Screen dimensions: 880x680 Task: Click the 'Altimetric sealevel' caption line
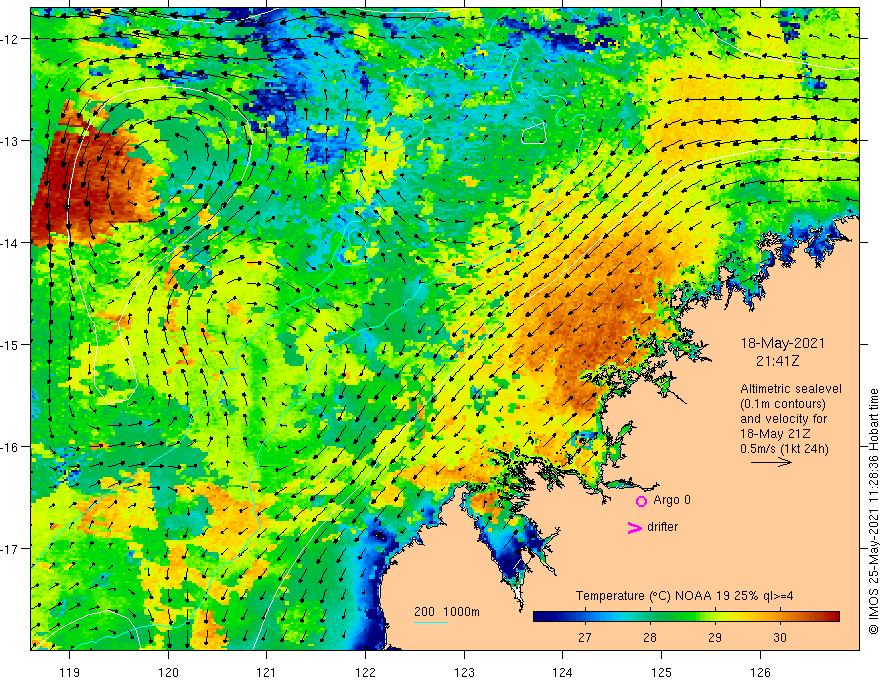791,389
